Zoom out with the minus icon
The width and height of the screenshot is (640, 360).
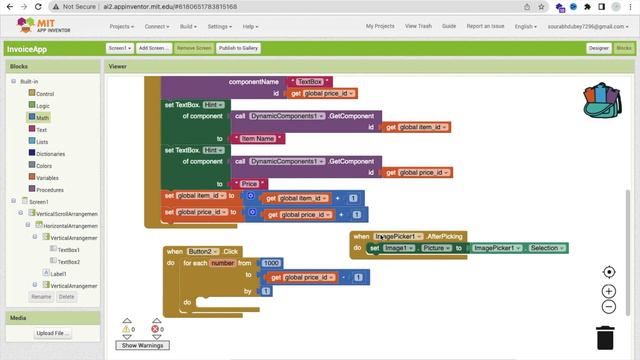pos(609,307)
